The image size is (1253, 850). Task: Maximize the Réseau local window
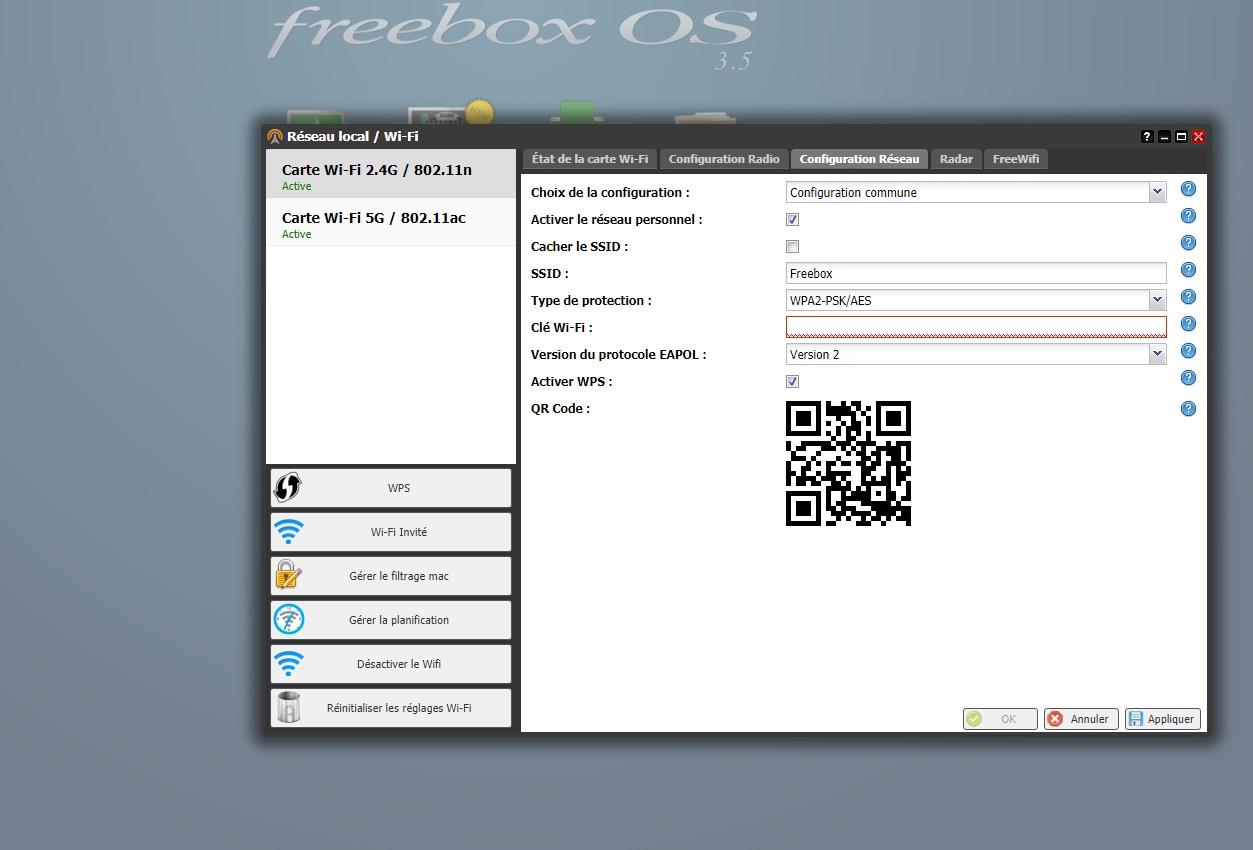point(1181,136)
